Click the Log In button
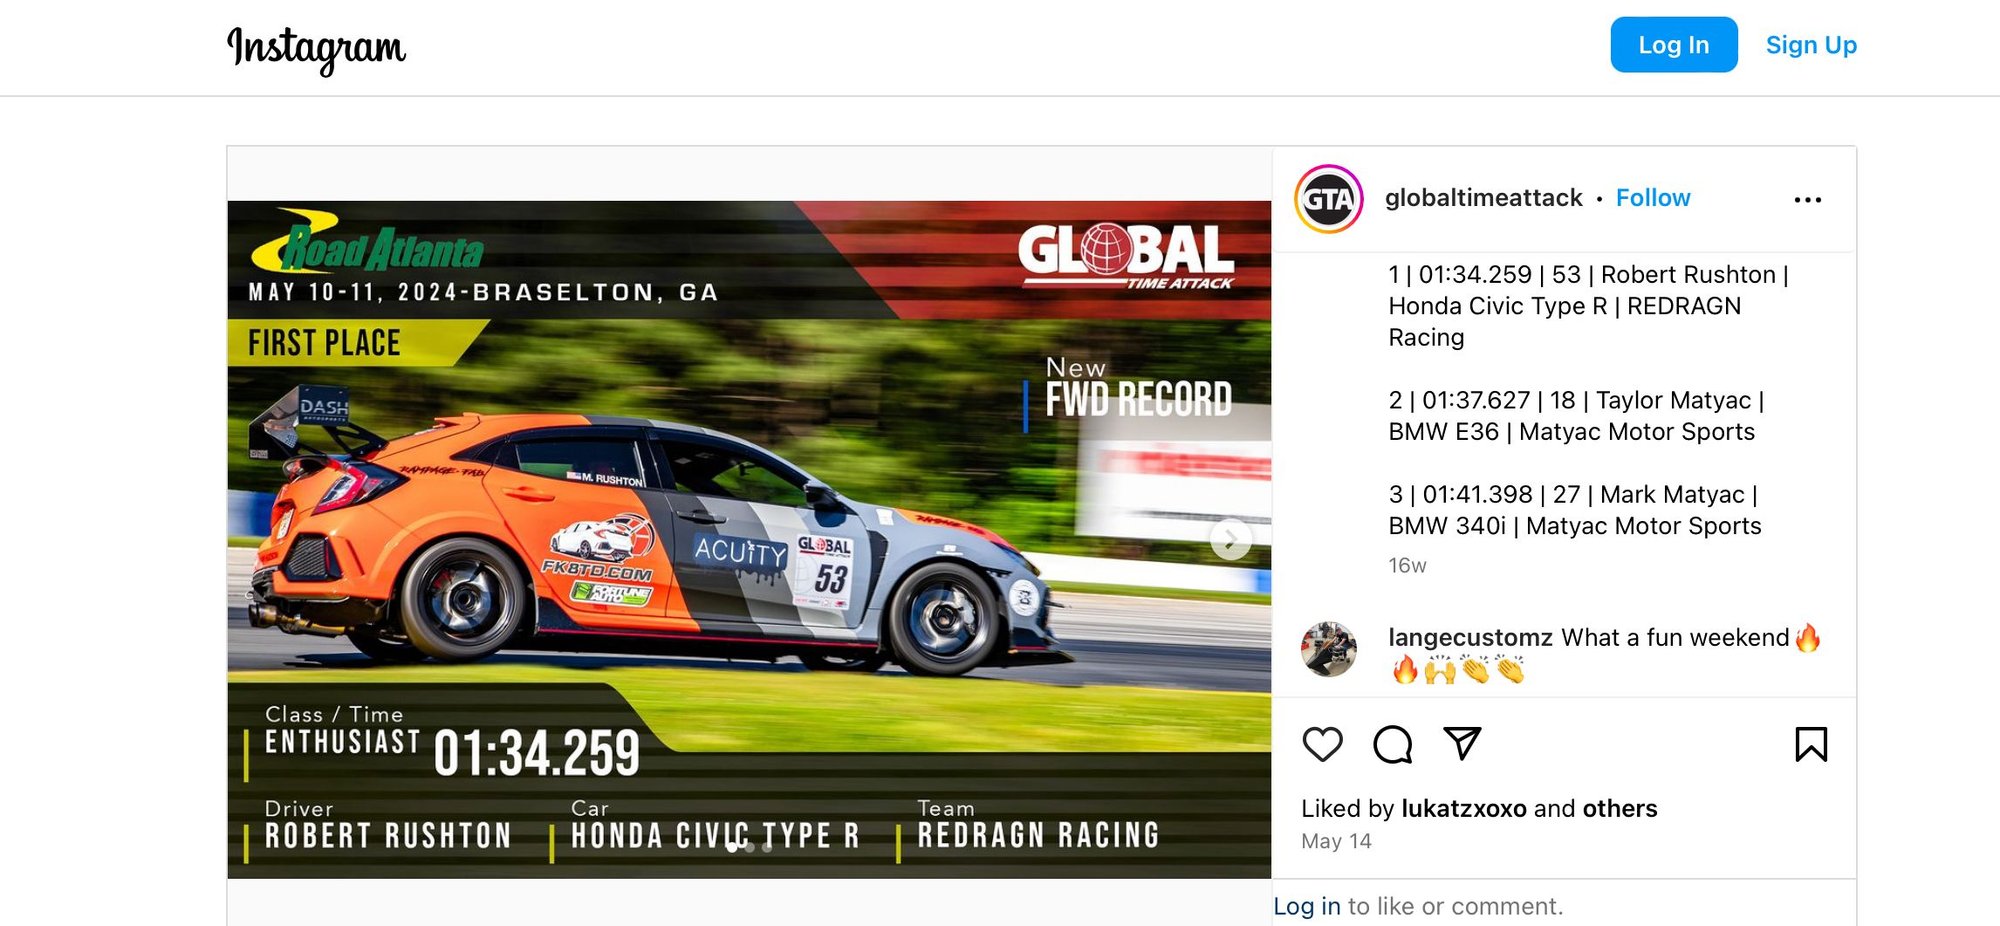 click(x=1674, y=45)
